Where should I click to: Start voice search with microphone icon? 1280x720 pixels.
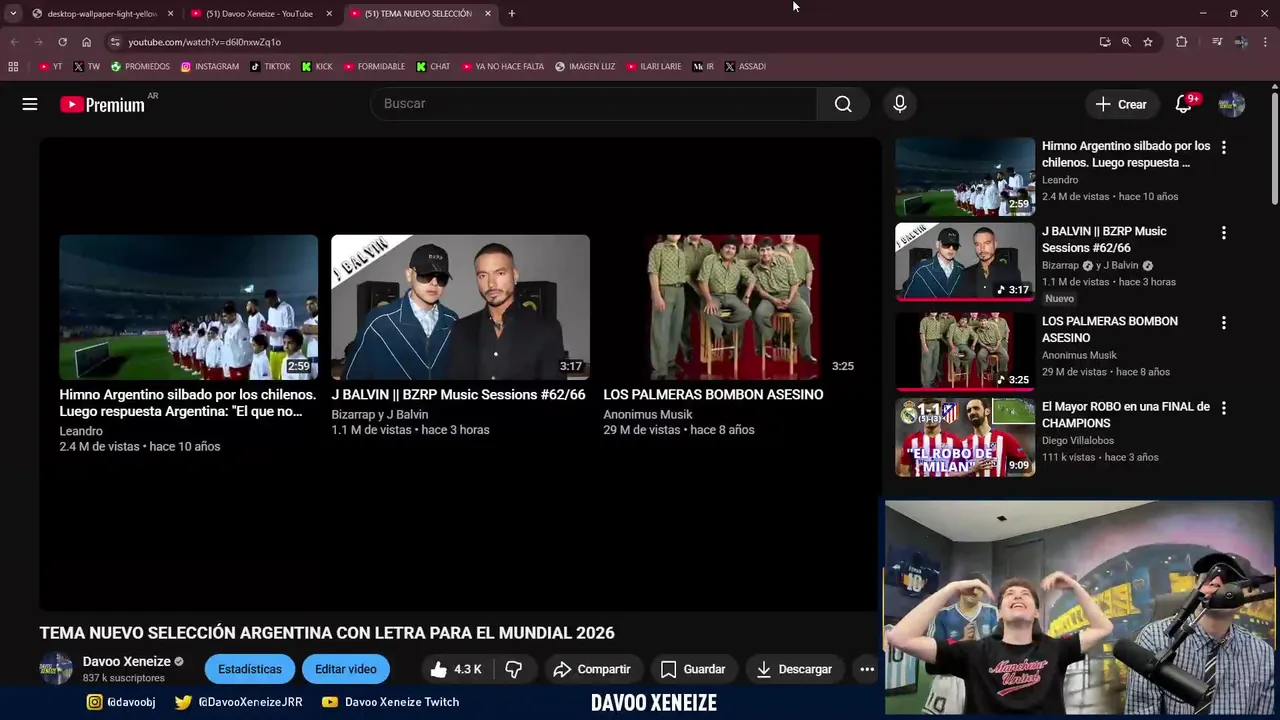click(x=900, y=104)
